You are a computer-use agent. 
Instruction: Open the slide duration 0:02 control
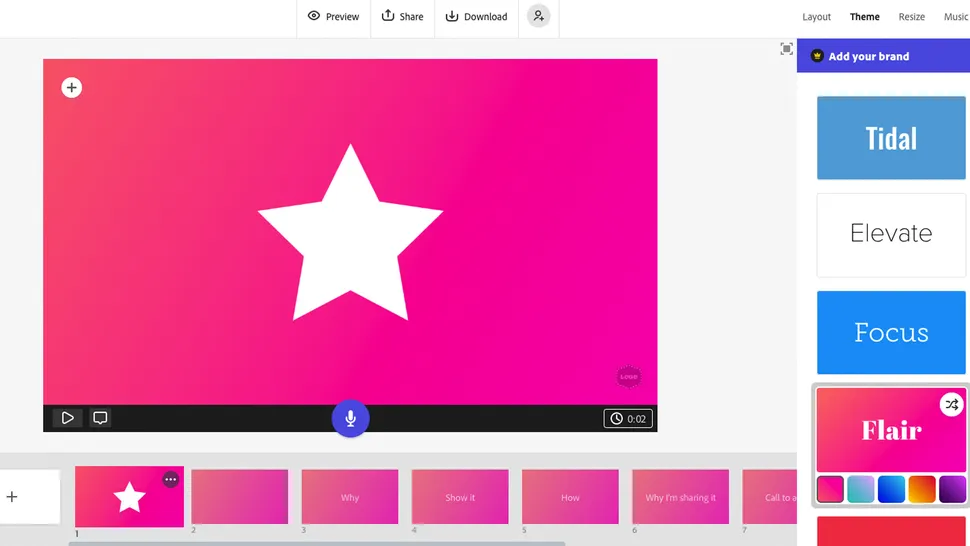tap(628, 419)
